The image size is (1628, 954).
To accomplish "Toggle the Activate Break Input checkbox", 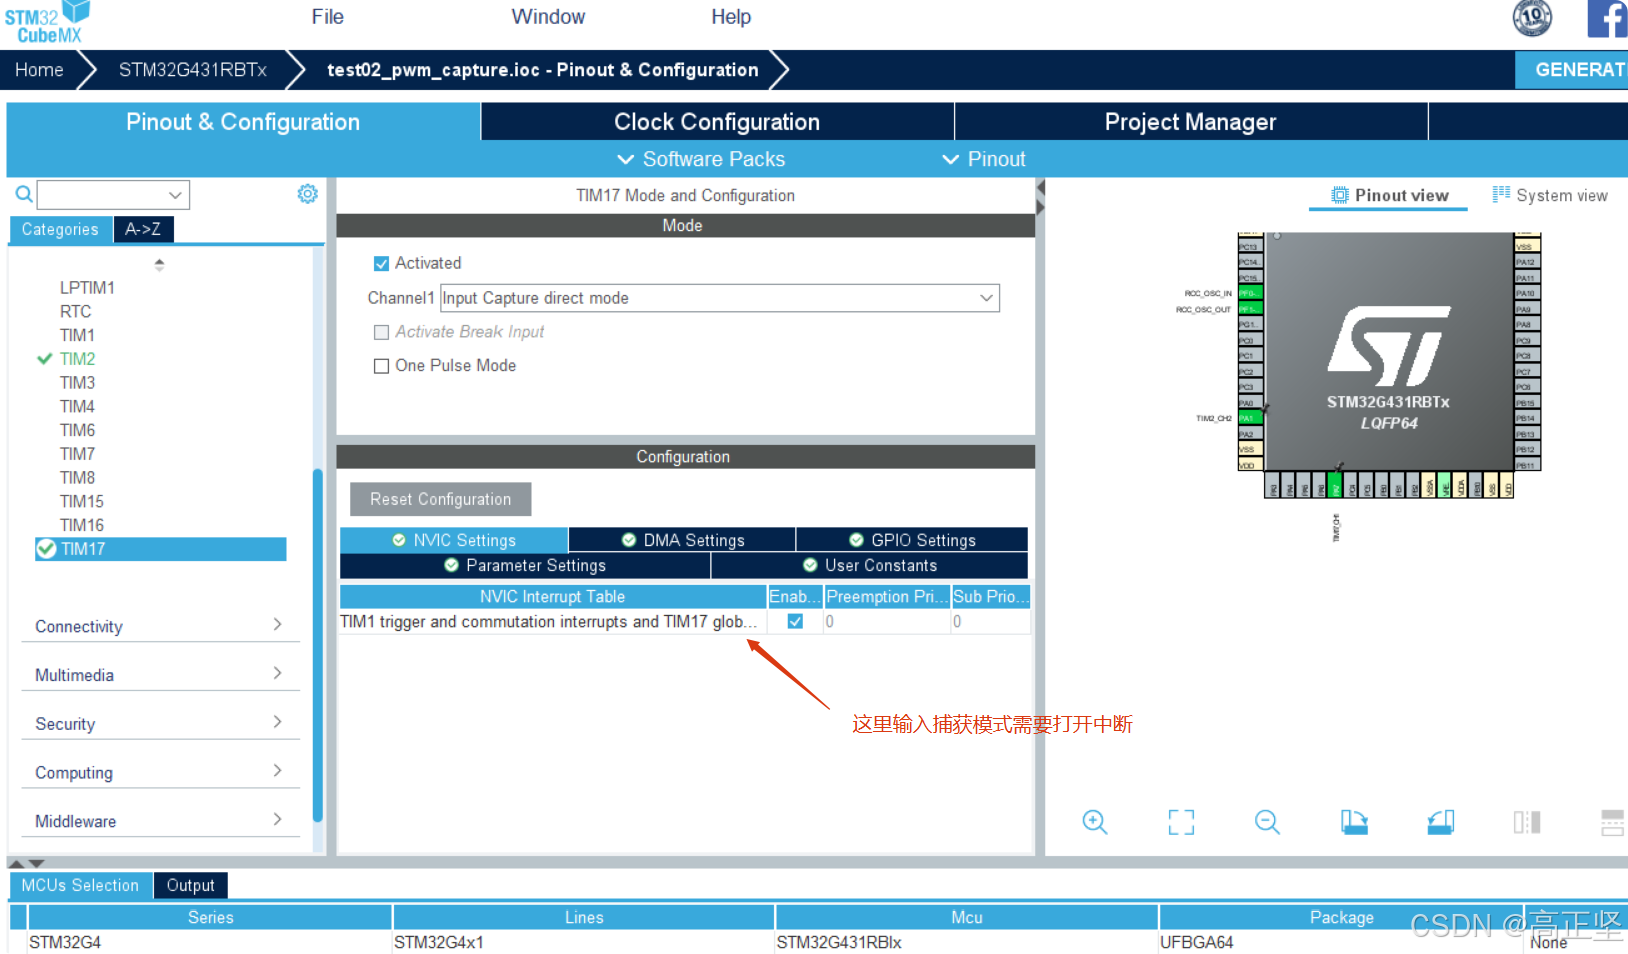I will pyautogui.click(x=381, y=332).
